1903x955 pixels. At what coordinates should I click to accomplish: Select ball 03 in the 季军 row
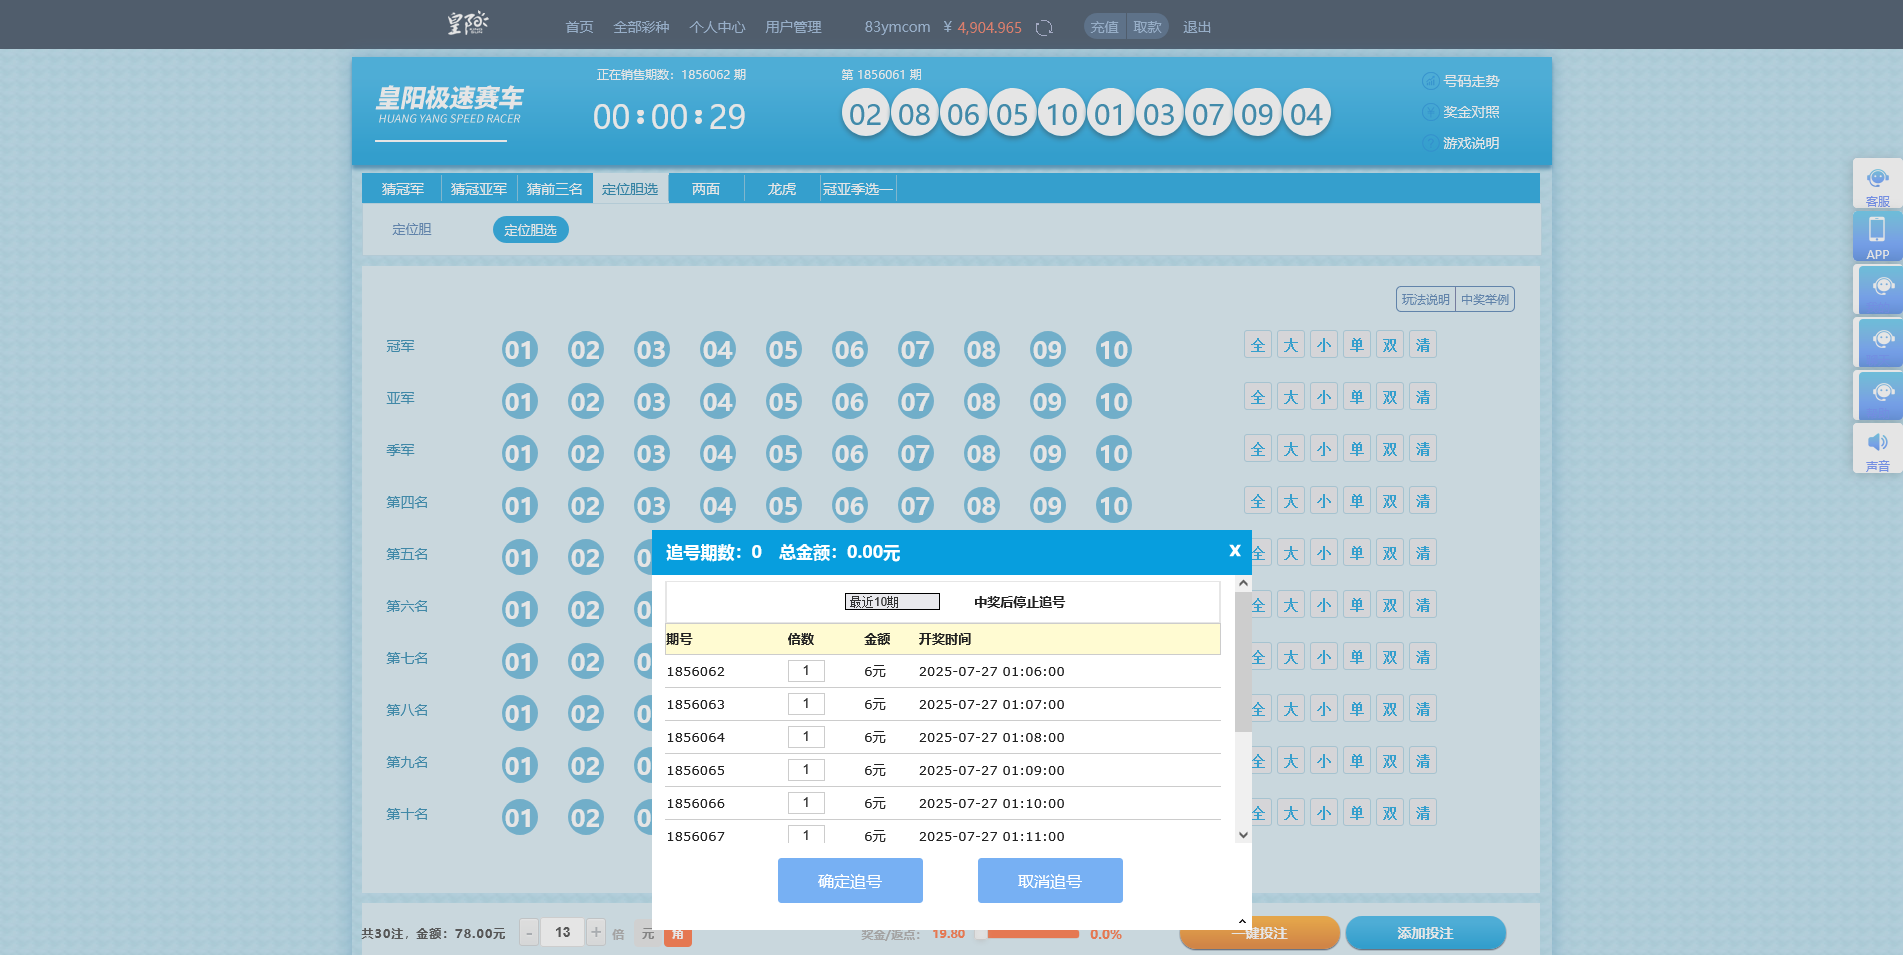tap(651, 454)
